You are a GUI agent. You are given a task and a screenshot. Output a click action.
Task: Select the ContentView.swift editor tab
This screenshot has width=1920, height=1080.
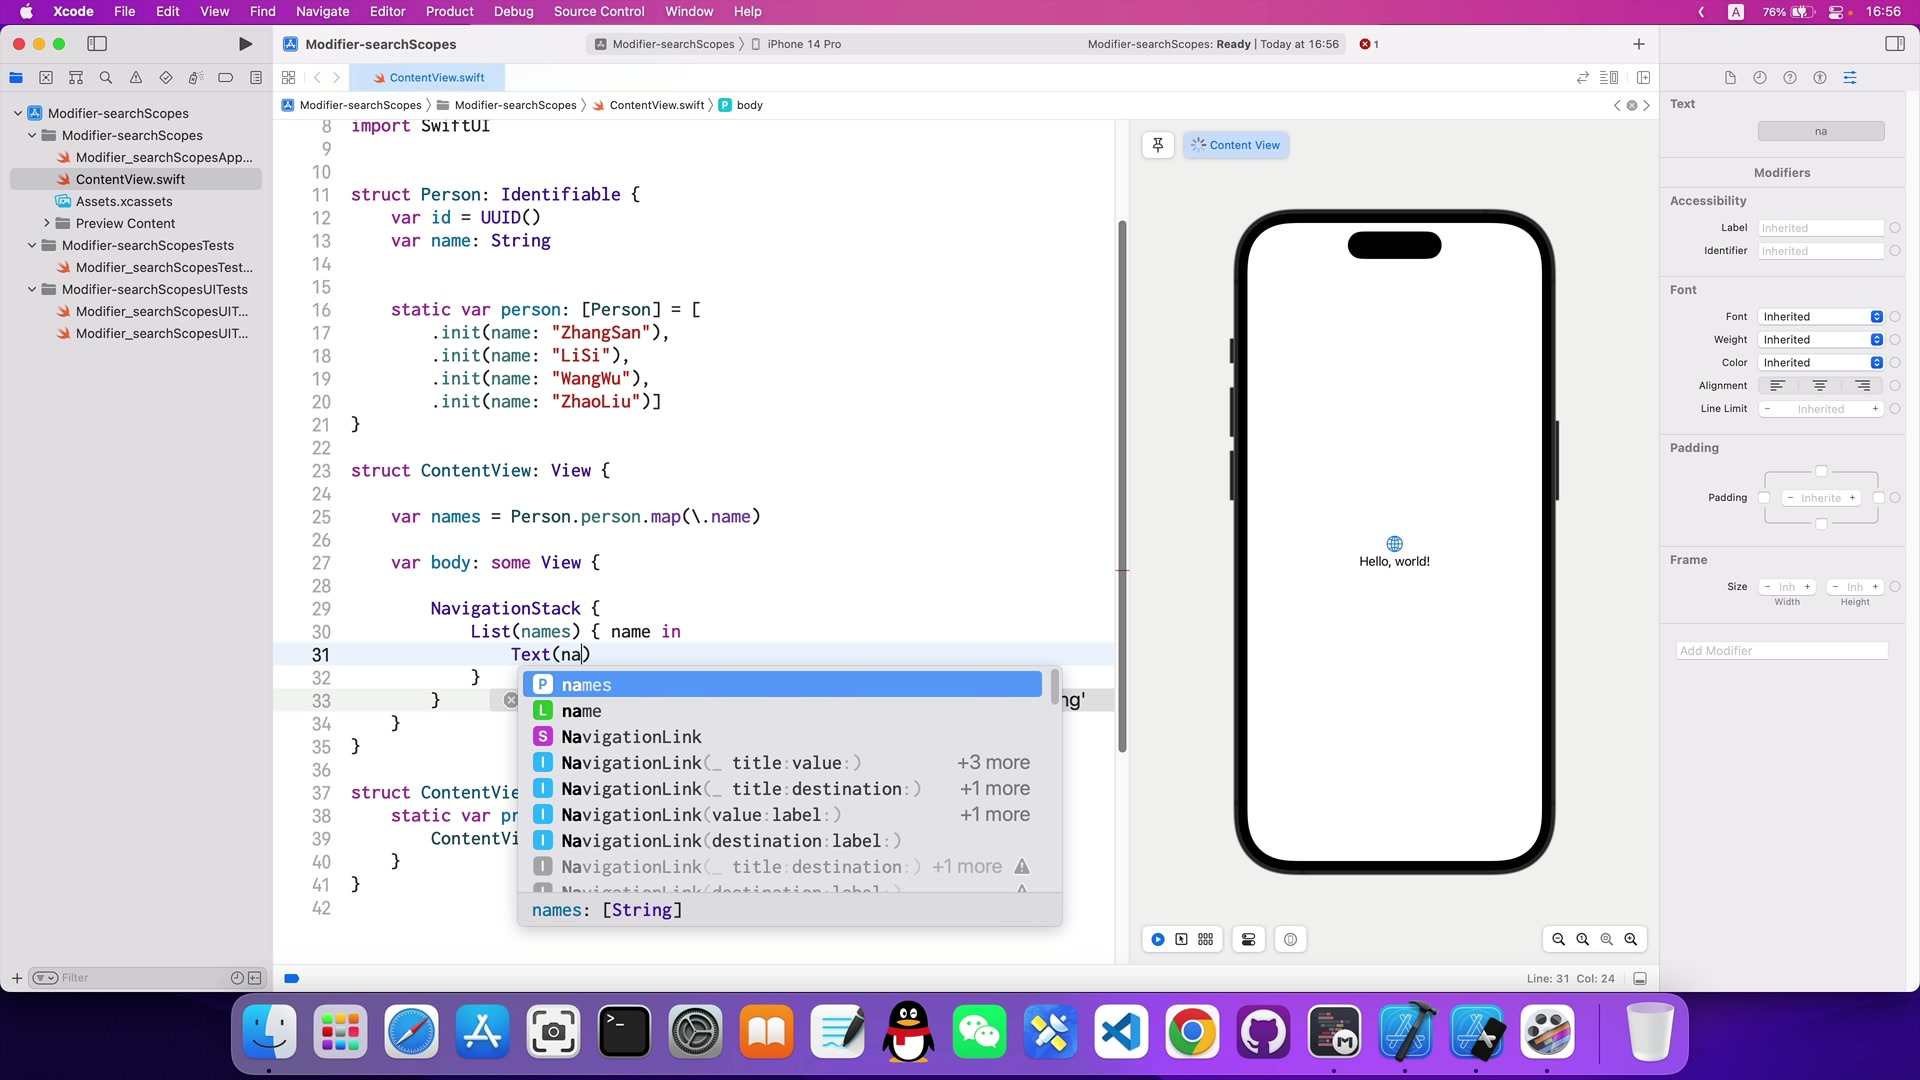coord(428,78)
